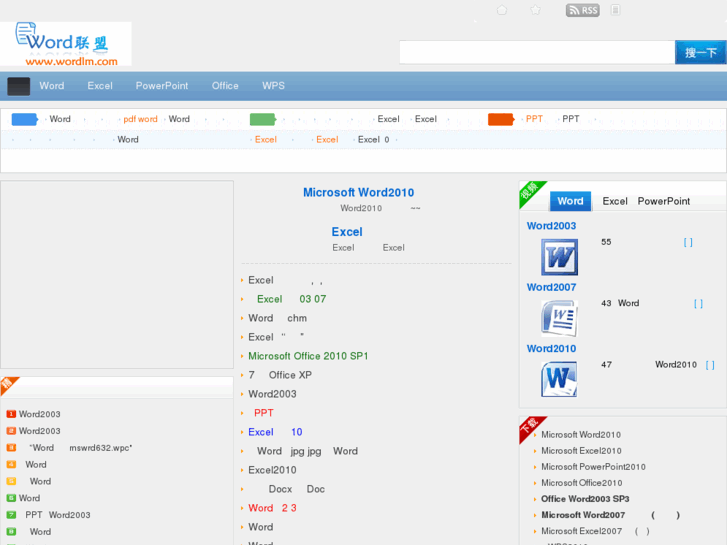Open the PowerPoint navigation item
The height and width of the screenshot is (545, 727).
(162, 86)
